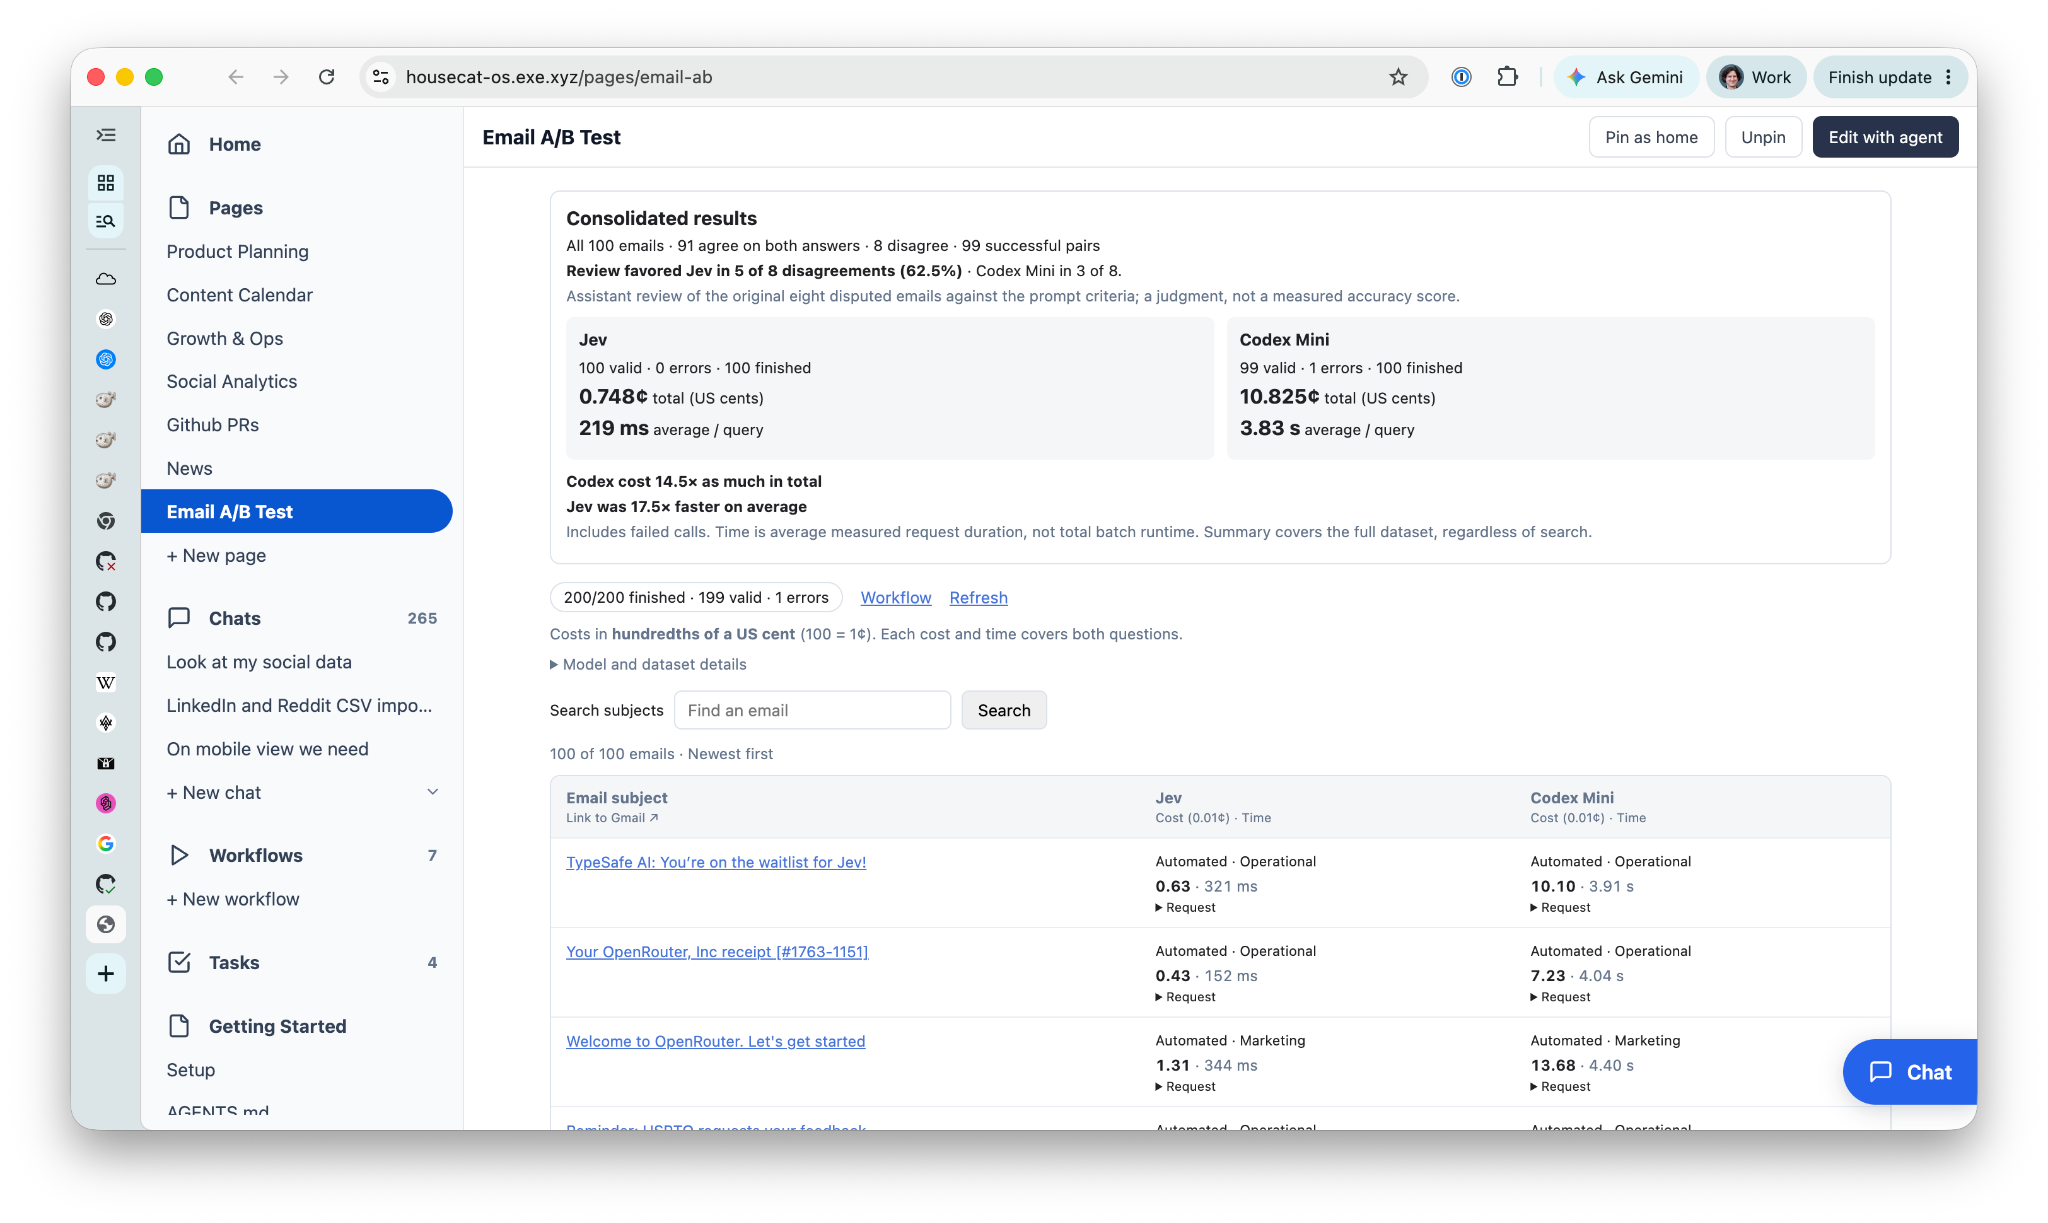The height and width of the screenshot is (1223, 2048).
Task: Expand Codex Mini Request for Welcome to OpenRouter
Action: pyautogui.click(x=1561, y=1087)
